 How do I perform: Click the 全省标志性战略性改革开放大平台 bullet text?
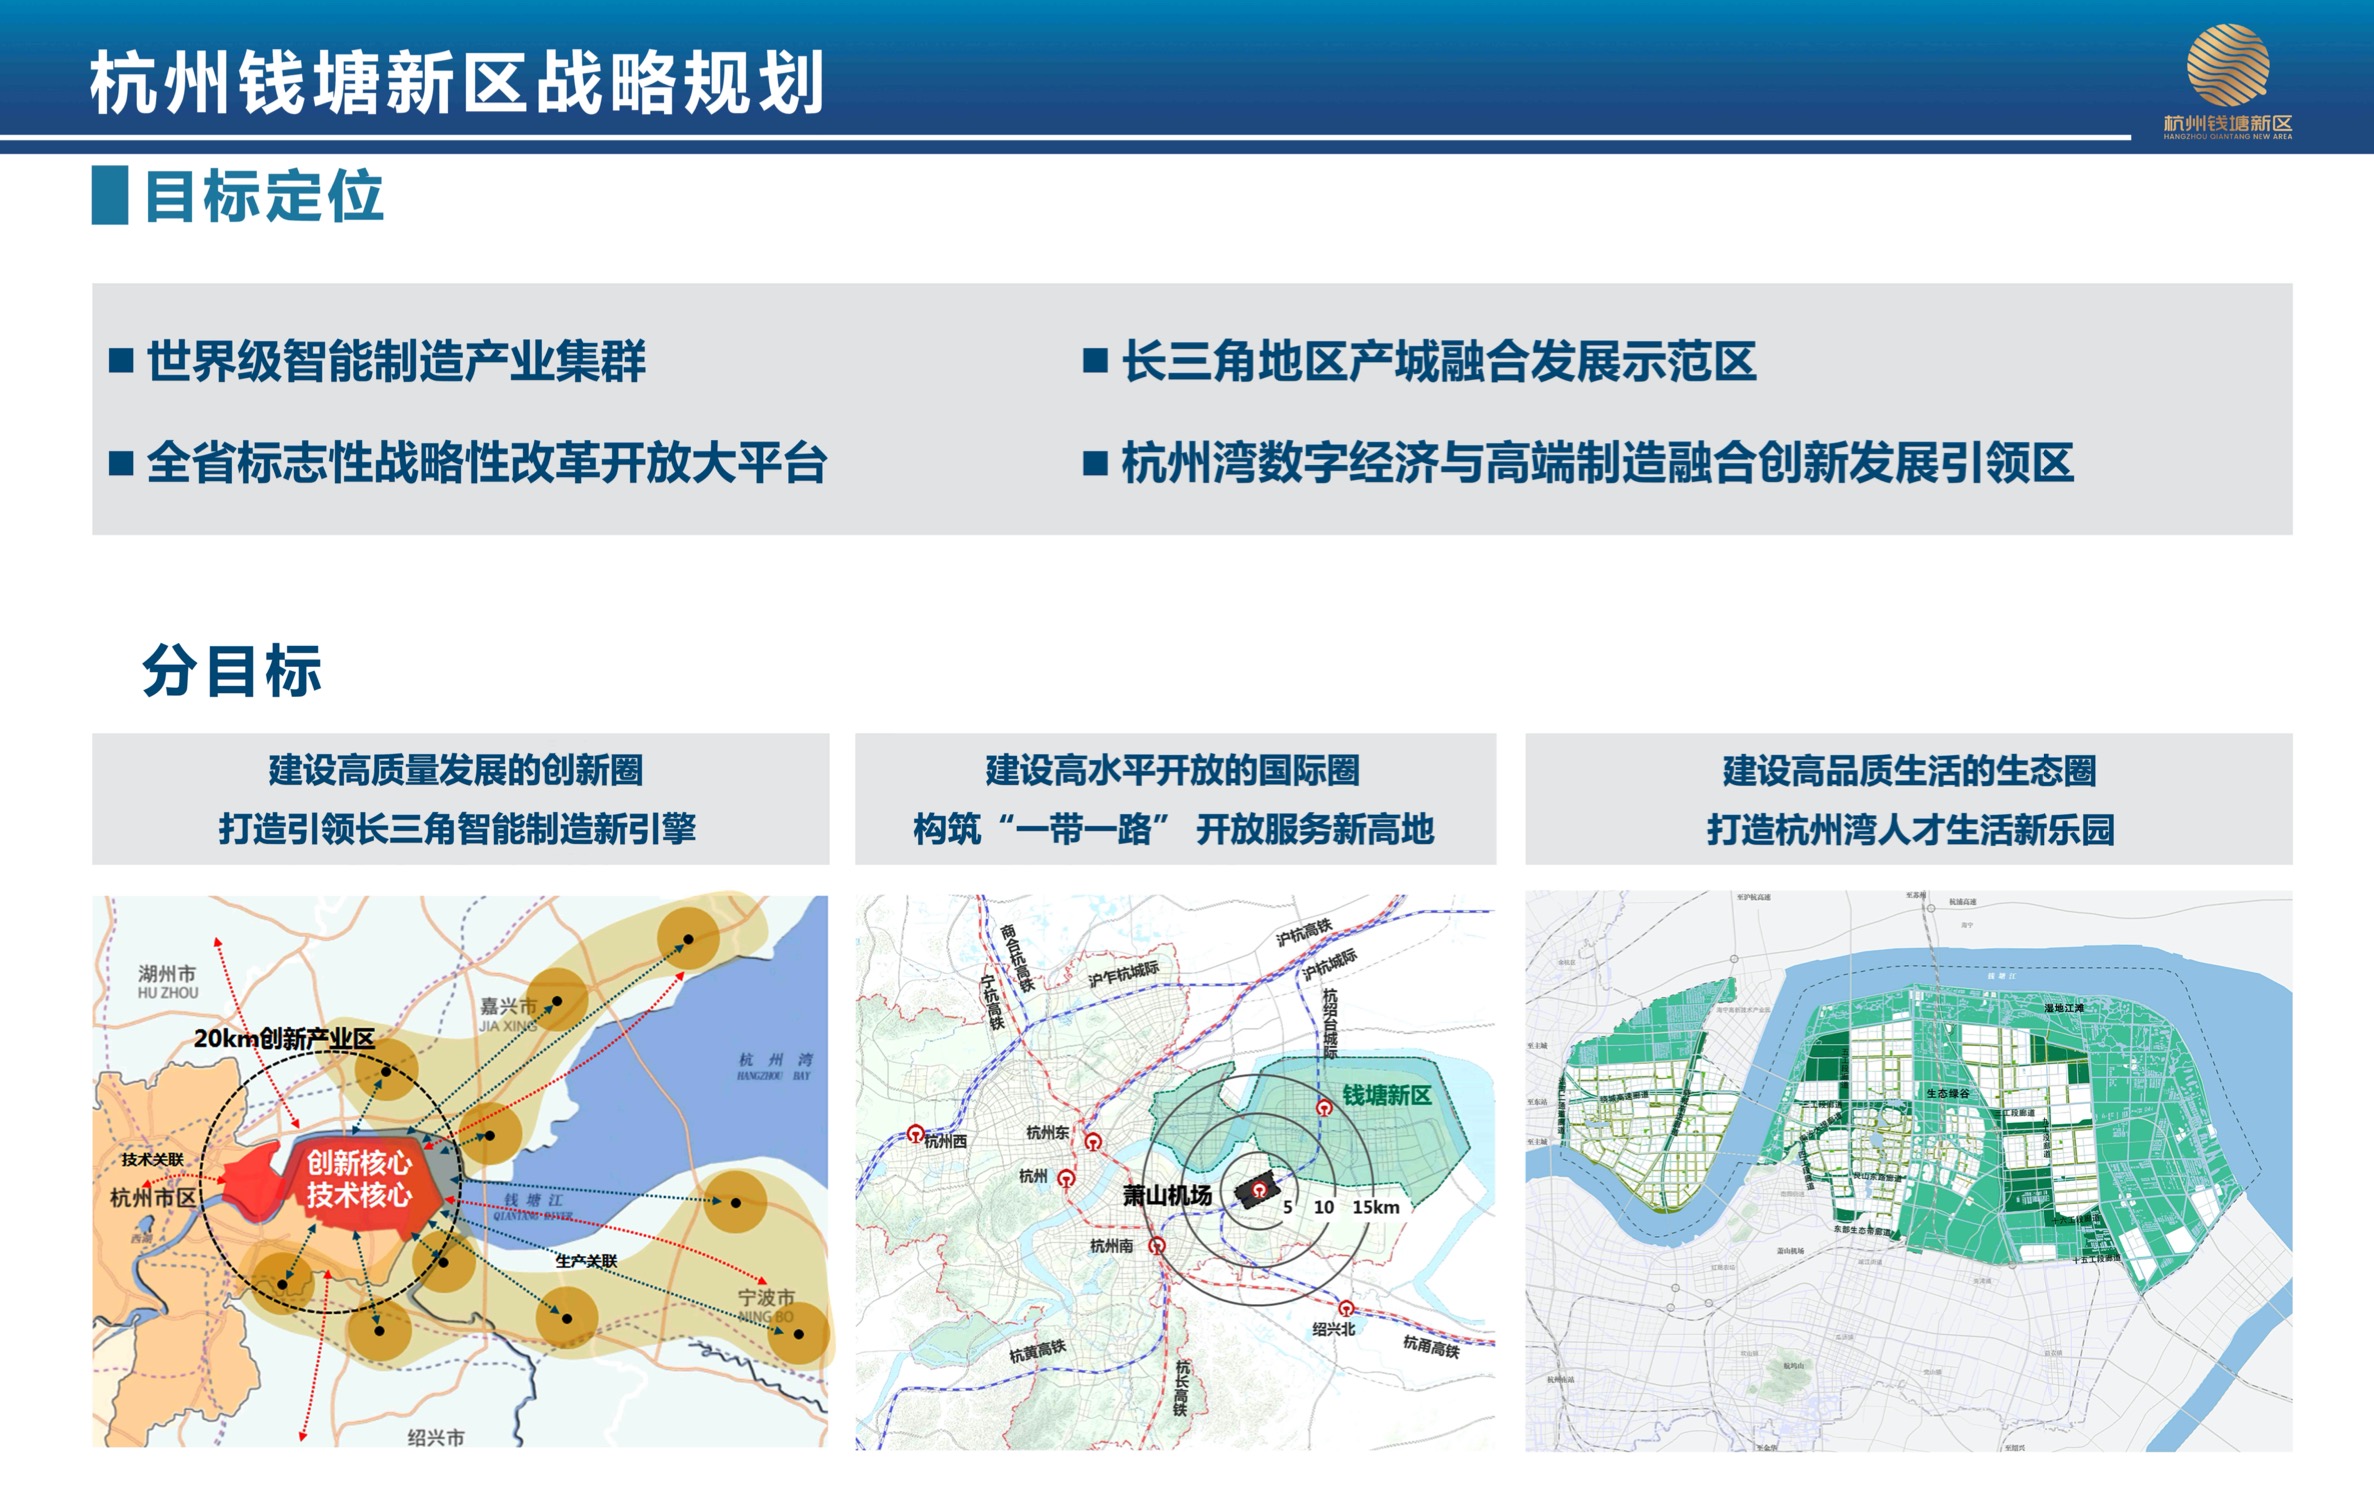pos(486,463)
